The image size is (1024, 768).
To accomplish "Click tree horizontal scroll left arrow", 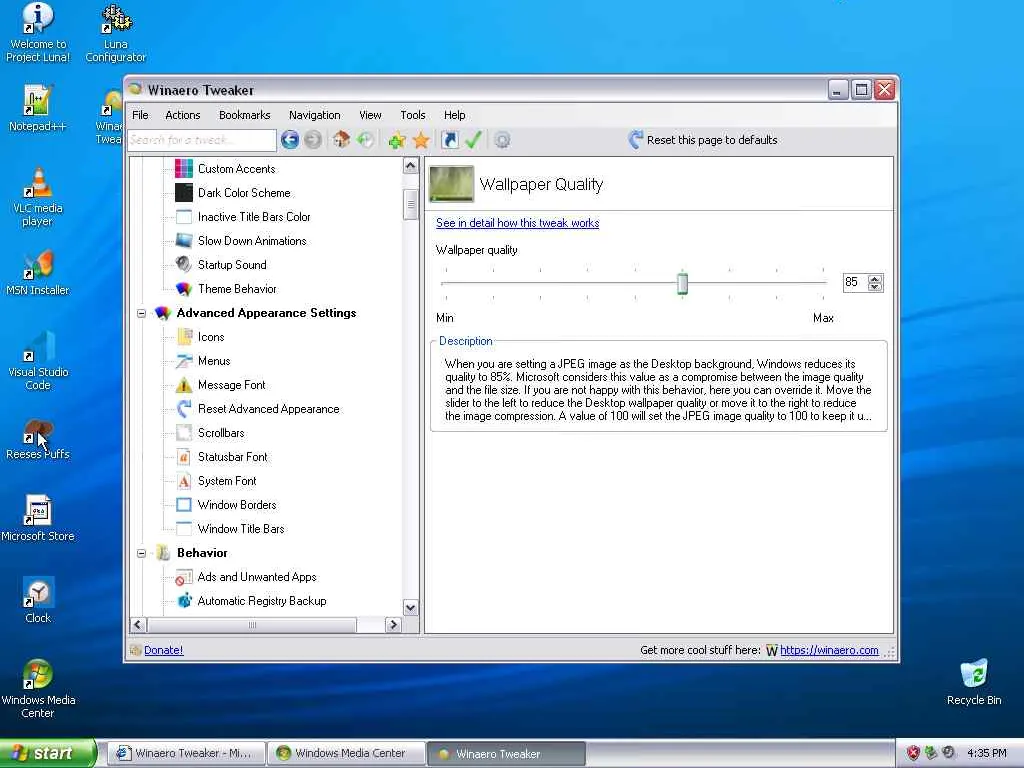I will coord(138,625).
